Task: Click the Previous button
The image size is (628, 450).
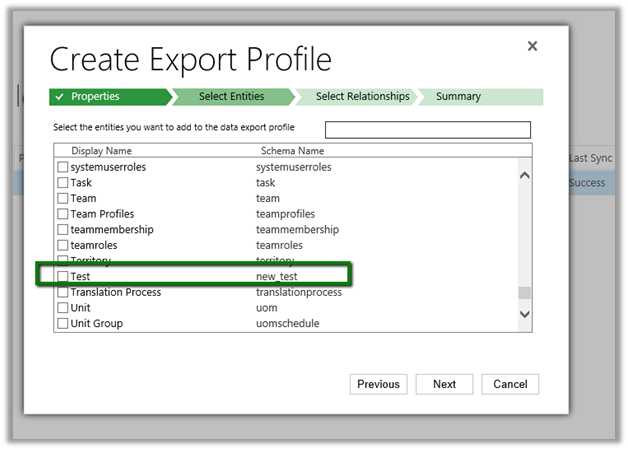Action: pos(378,384)
